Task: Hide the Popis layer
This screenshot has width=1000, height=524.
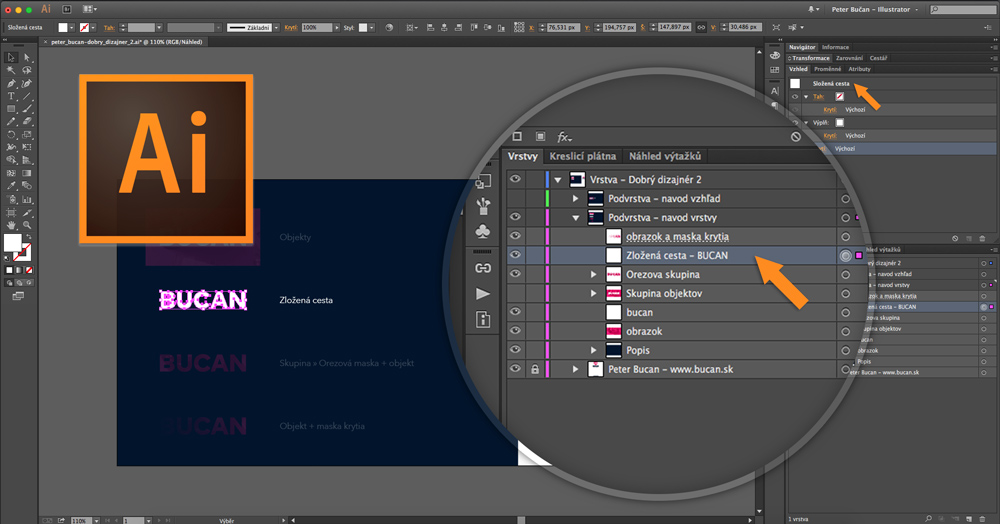Action: pos(515,350)
